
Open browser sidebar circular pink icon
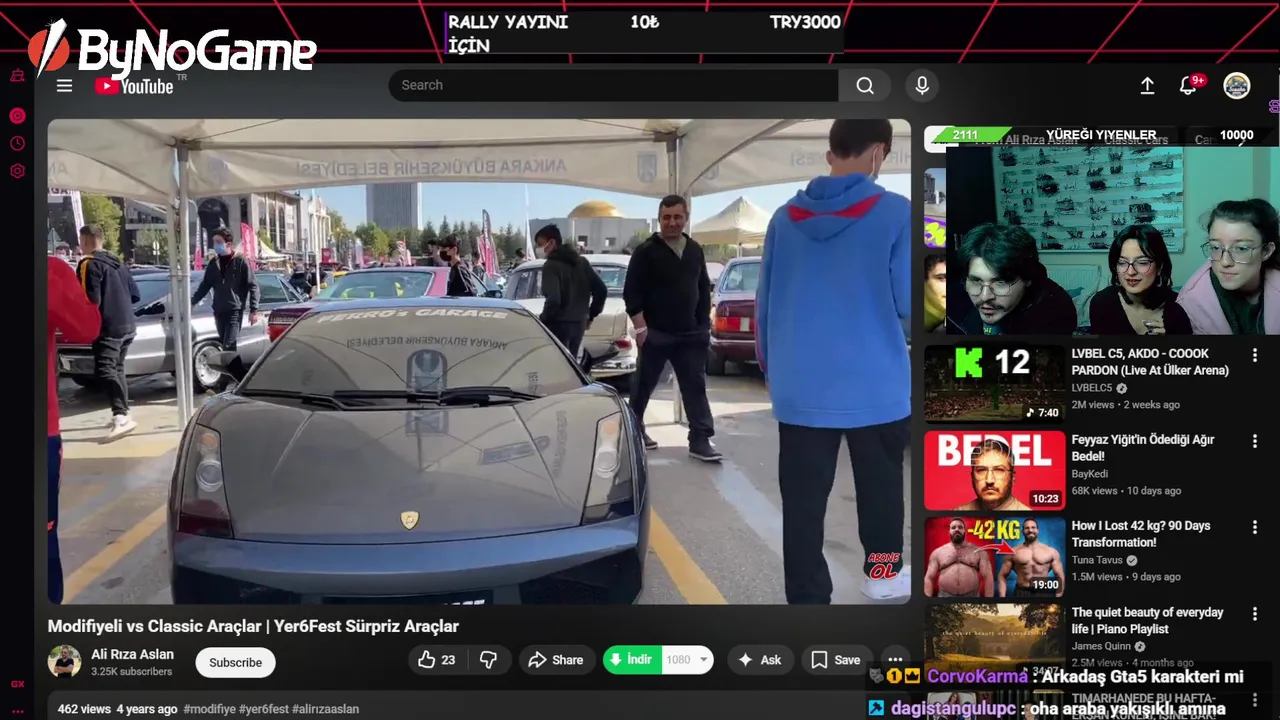[x=17, y=116]
